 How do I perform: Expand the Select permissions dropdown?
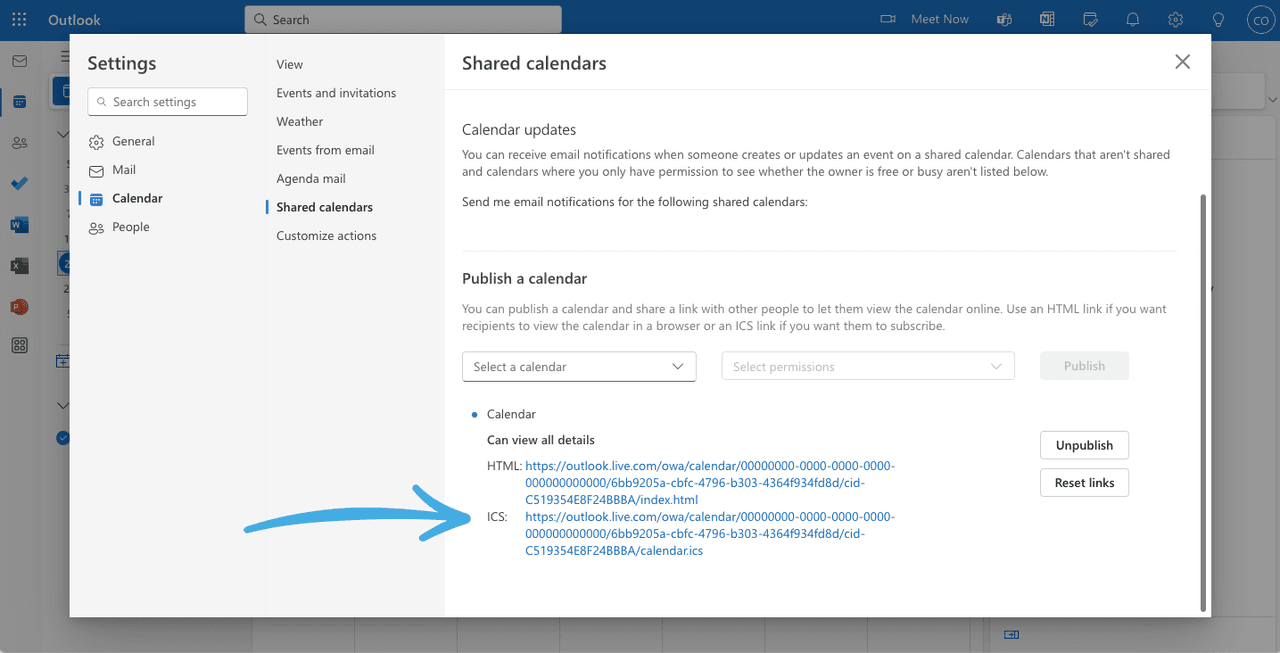pyautogui.click(x=867, y=366)
